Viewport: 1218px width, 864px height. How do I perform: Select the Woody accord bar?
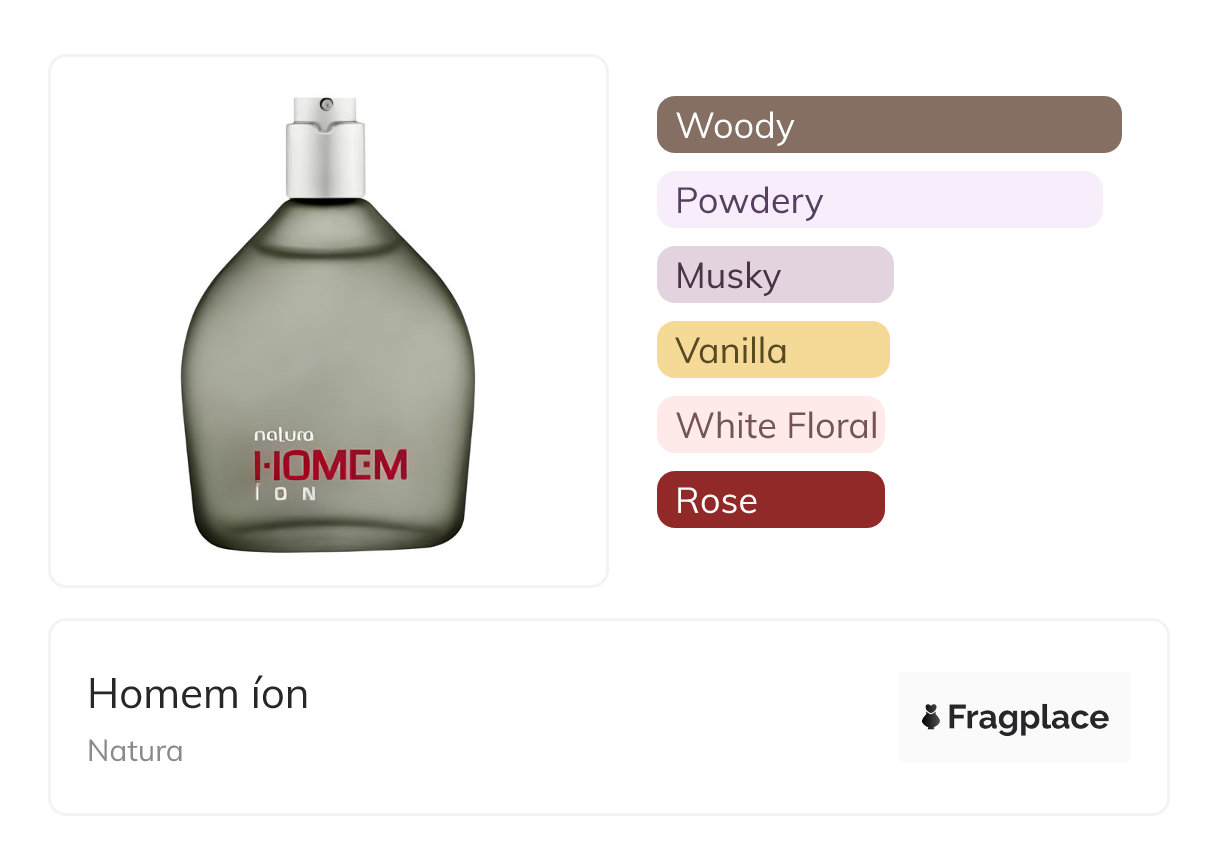[888, 125]
